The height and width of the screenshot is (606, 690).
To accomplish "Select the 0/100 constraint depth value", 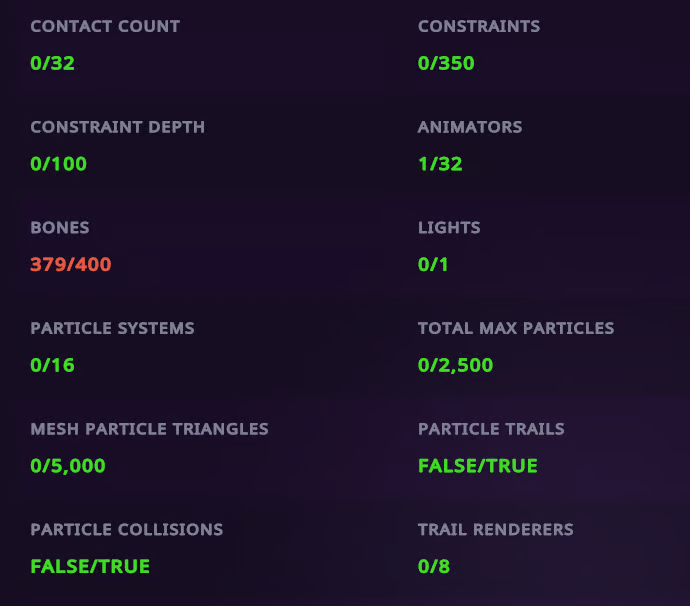I will (x=59, y=164).
